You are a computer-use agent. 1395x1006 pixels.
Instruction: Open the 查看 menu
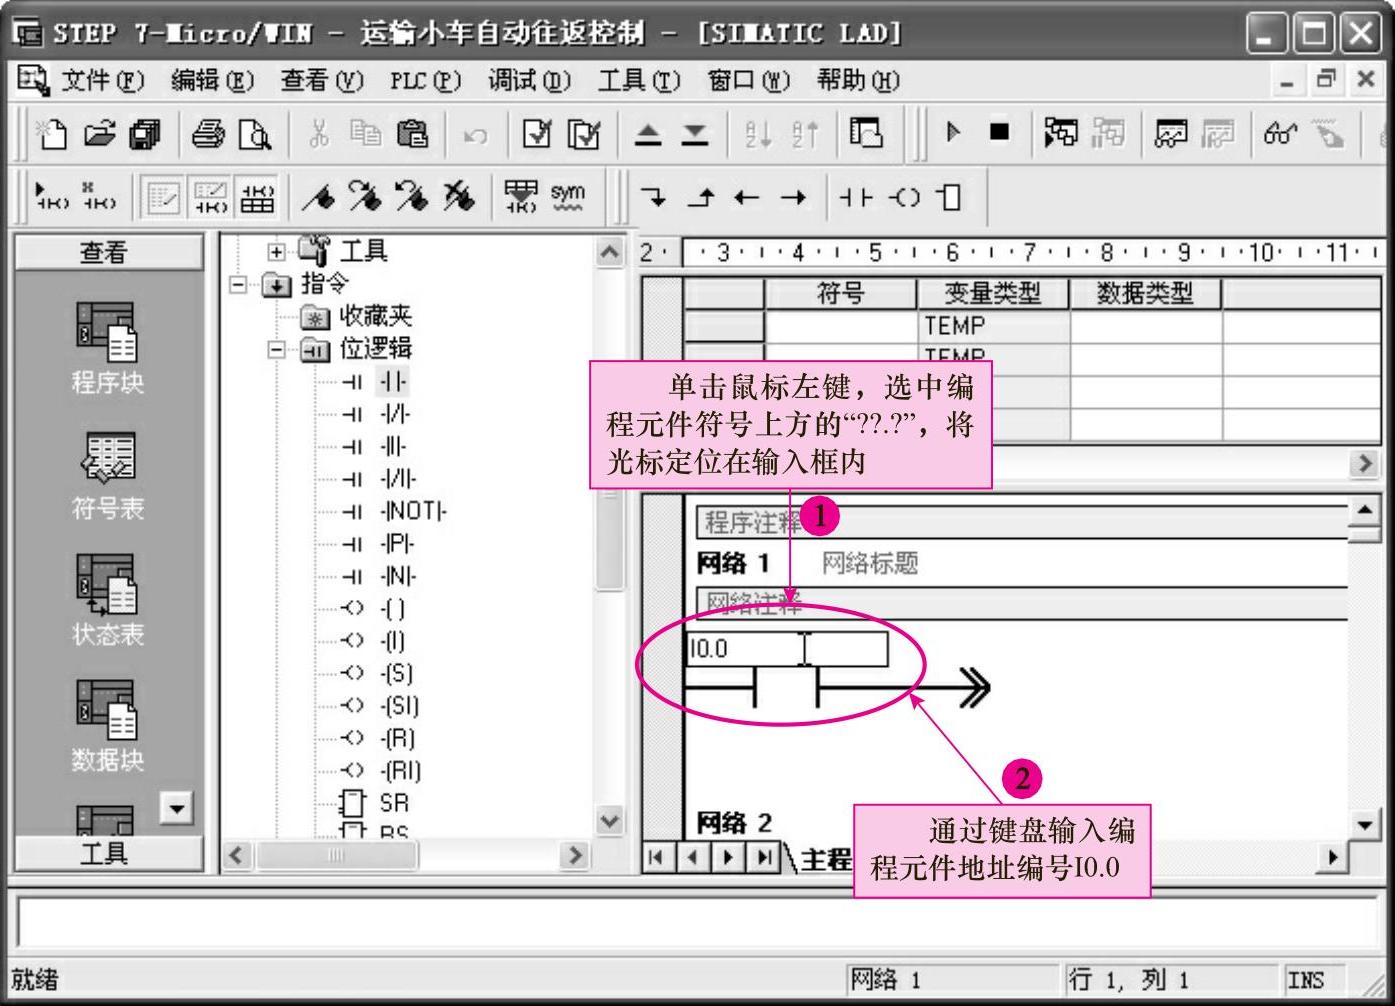(x=321, y=80)
